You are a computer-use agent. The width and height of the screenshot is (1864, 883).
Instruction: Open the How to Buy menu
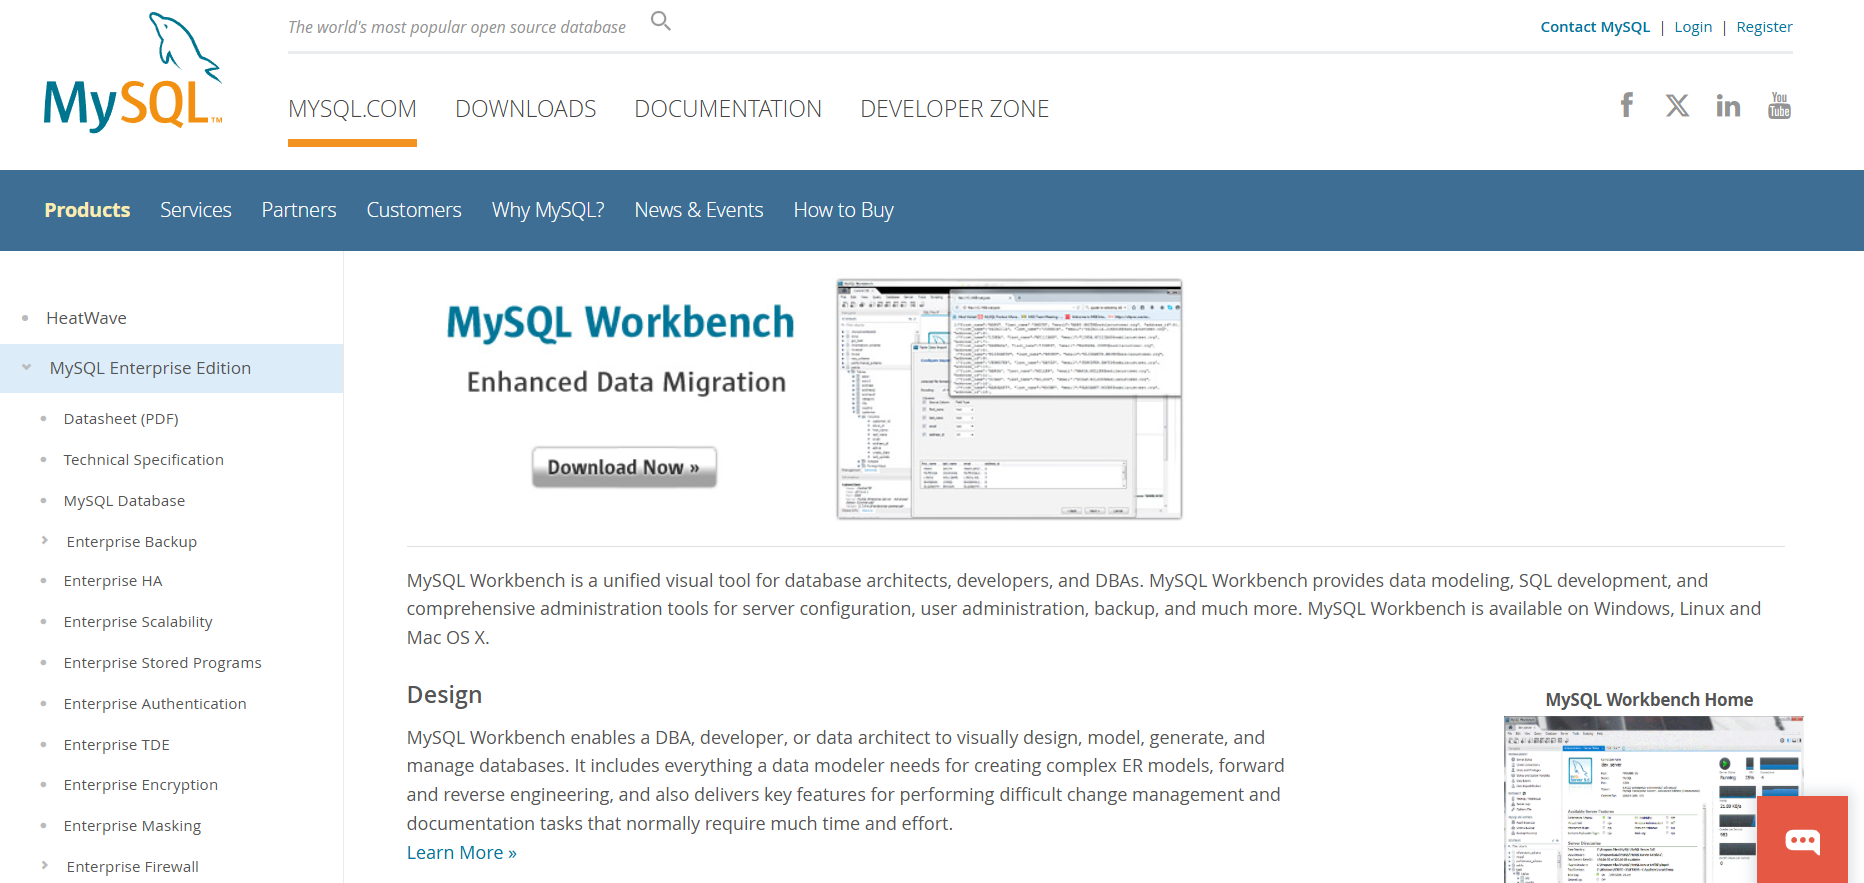(x=843, y=210)
